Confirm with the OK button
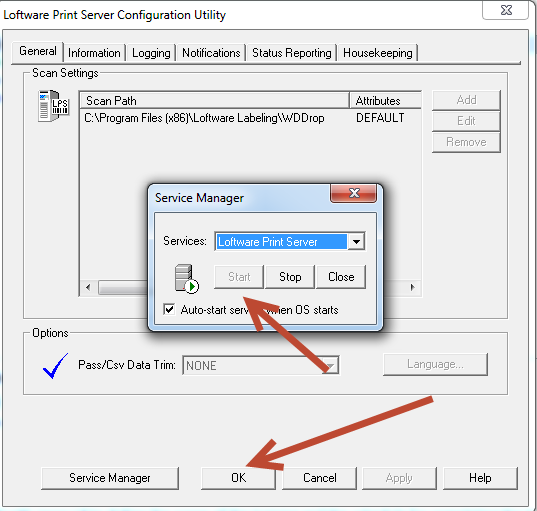The height and width of the screenshot is (511, 537). (238, 478)
